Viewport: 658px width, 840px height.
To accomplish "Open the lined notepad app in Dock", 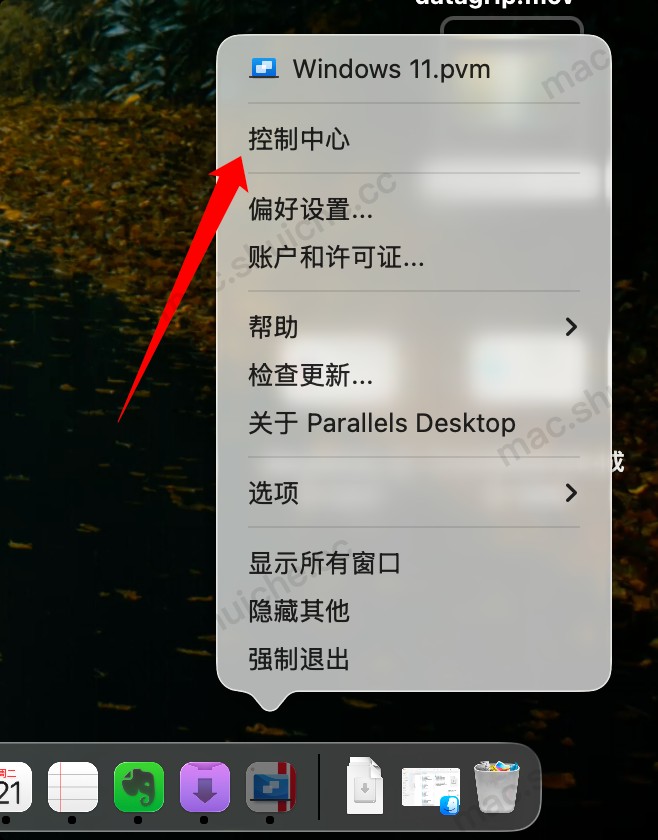I will 73,788.
